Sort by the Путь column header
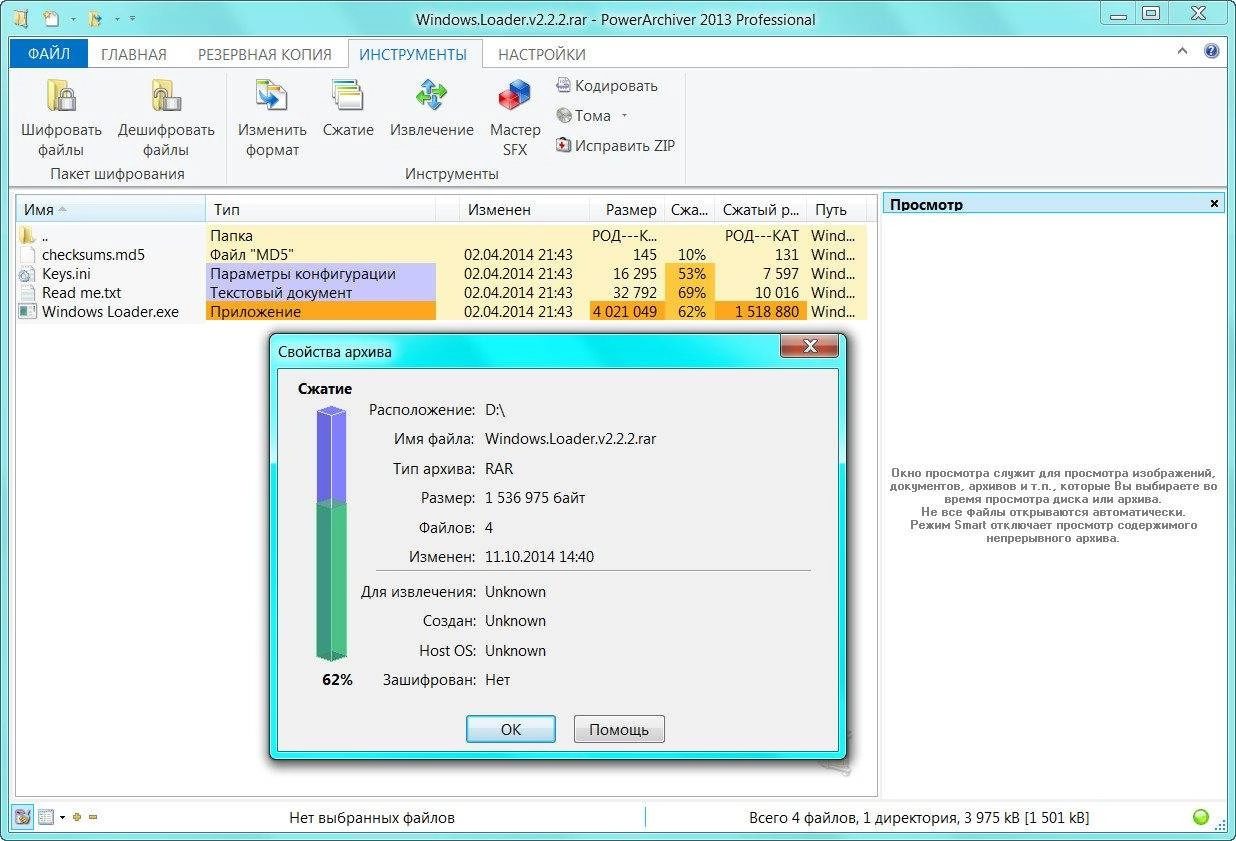The image size is (1236, 841). [836, 210]
